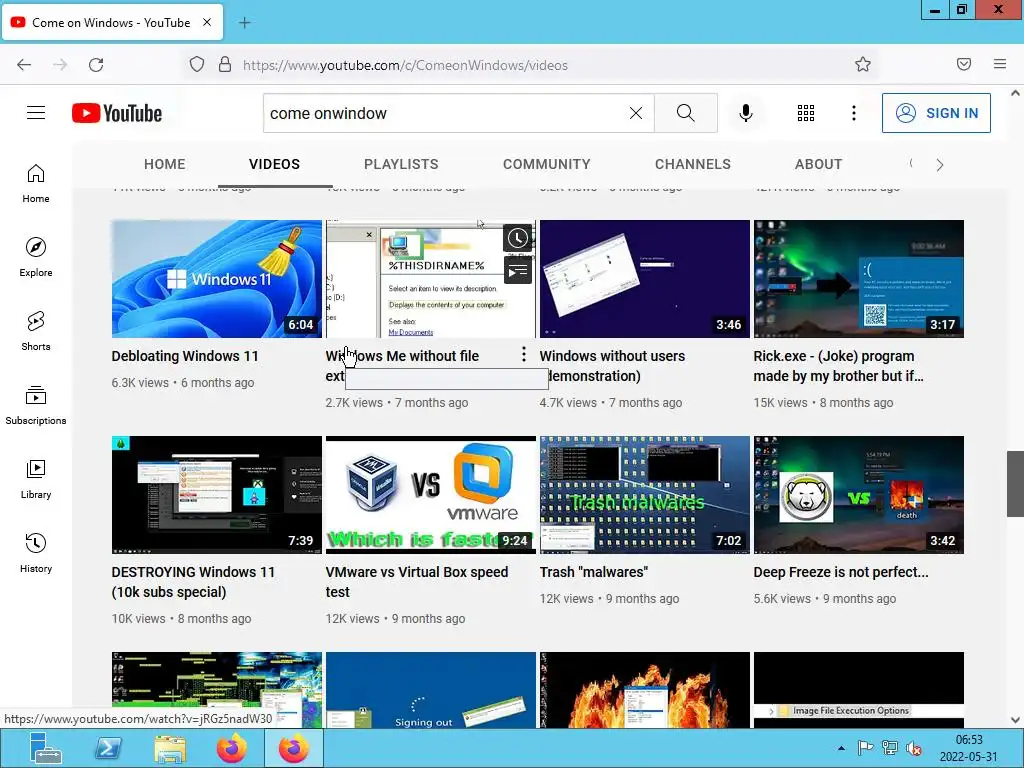Open the taskbar clock showing 06:53
Viewport: 1024px width, 768px height.
pyautogui.click(x=968, y=748)
